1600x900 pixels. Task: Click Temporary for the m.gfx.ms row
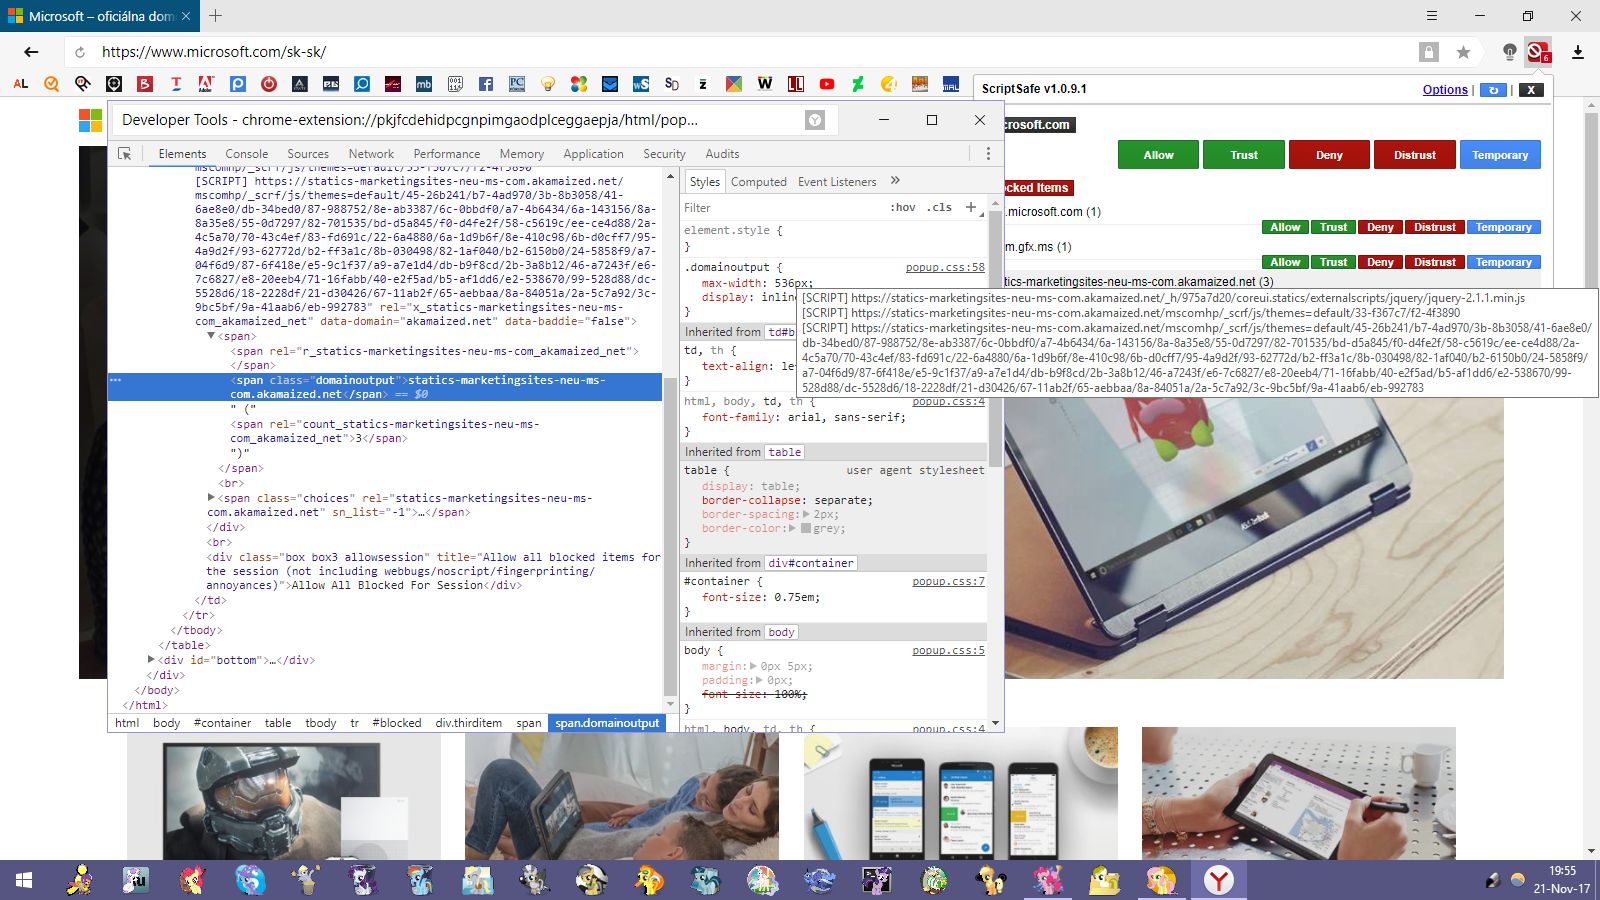tap(1504, 262)
